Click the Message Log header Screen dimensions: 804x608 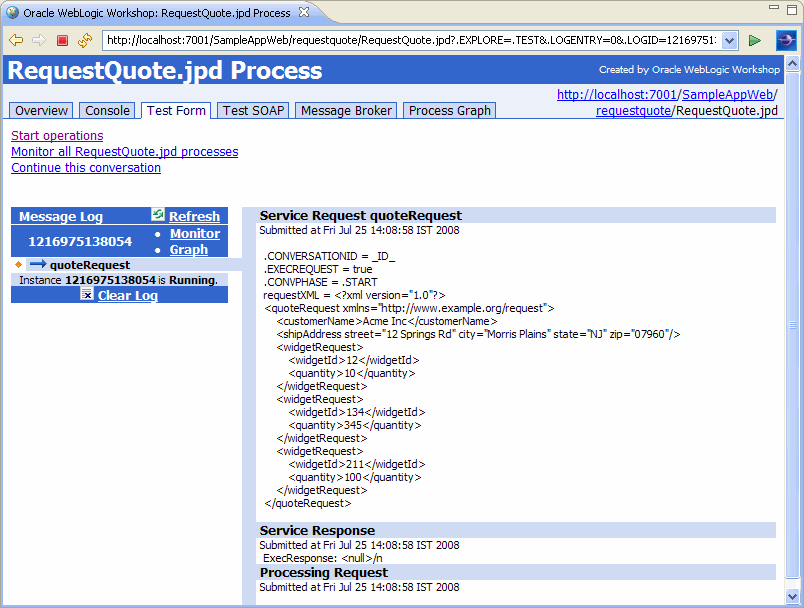(61, 216)
